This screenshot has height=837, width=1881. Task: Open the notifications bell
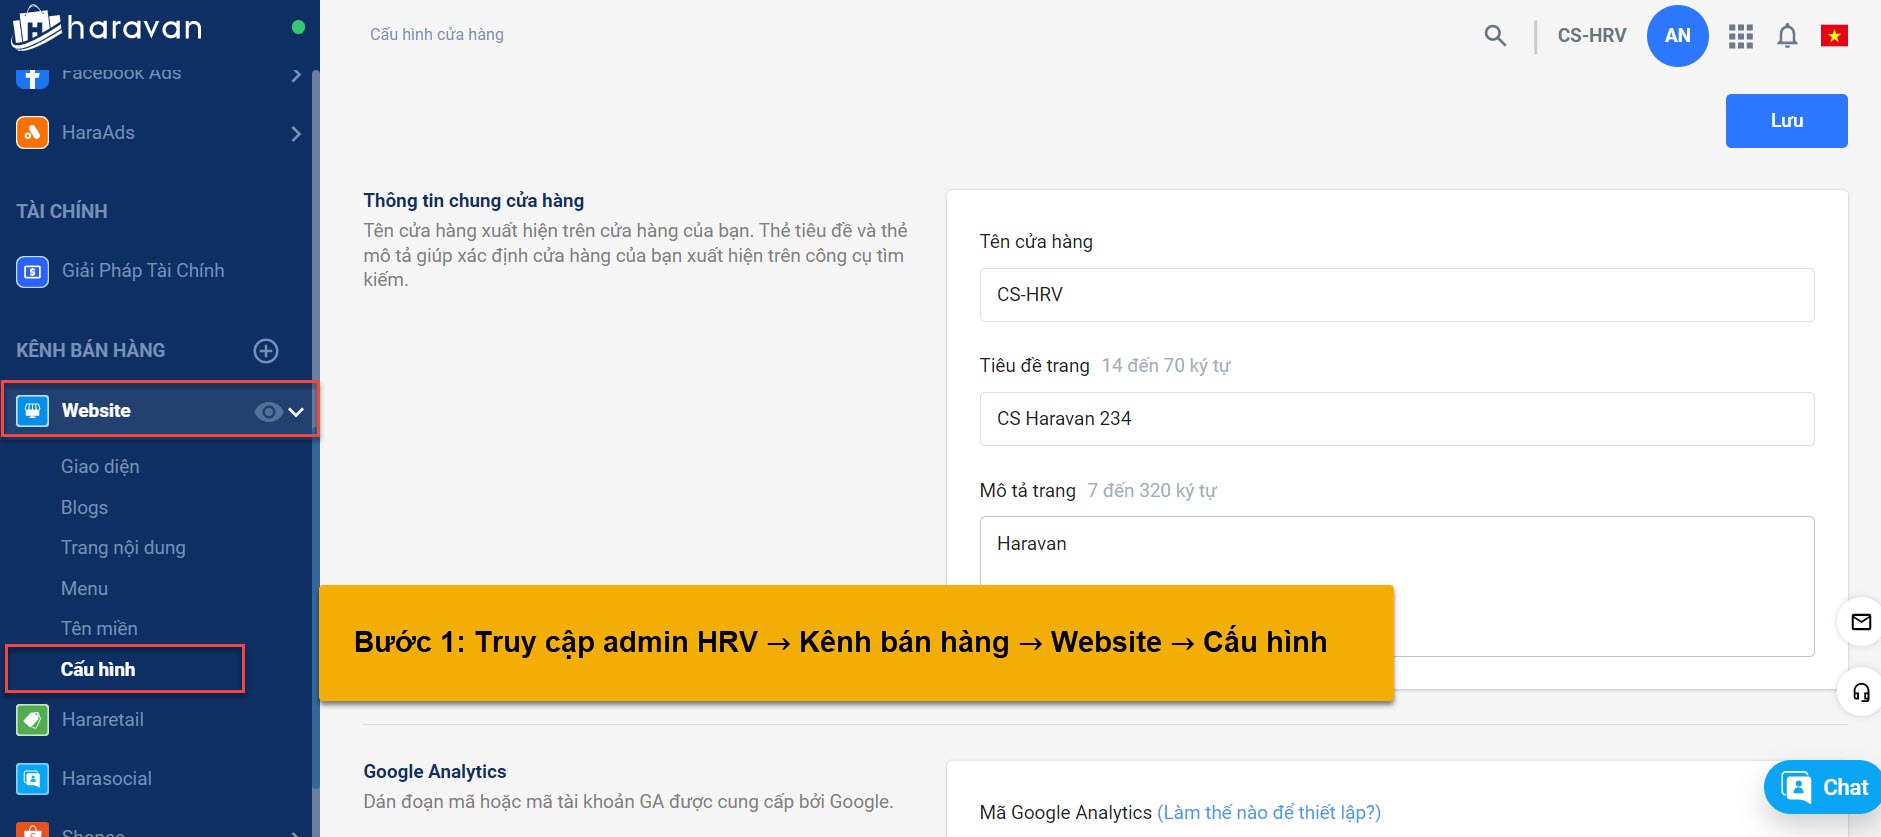[x=1787, y=36]
